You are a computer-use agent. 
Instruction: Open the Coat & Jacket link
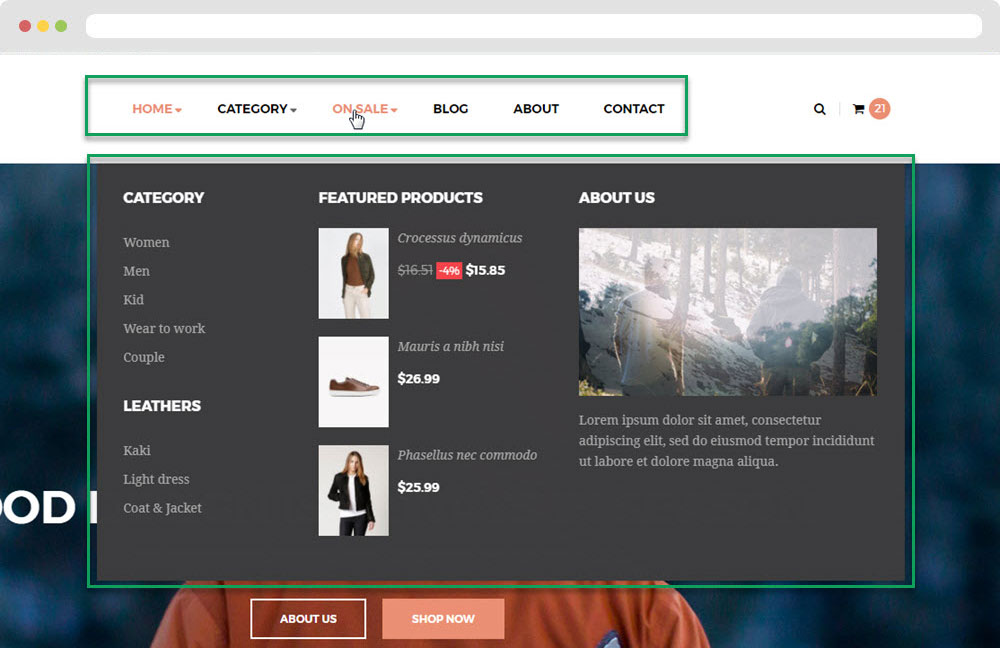[x=162, y=508]
